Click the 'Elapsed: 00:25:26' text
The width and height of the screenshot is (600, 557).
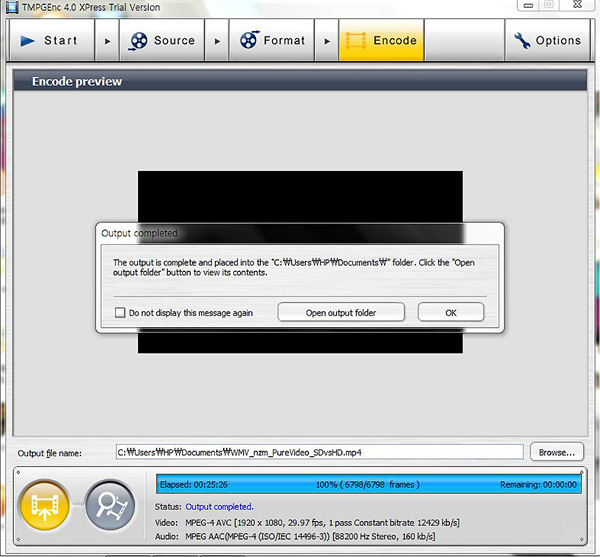[x=194, y=485]
